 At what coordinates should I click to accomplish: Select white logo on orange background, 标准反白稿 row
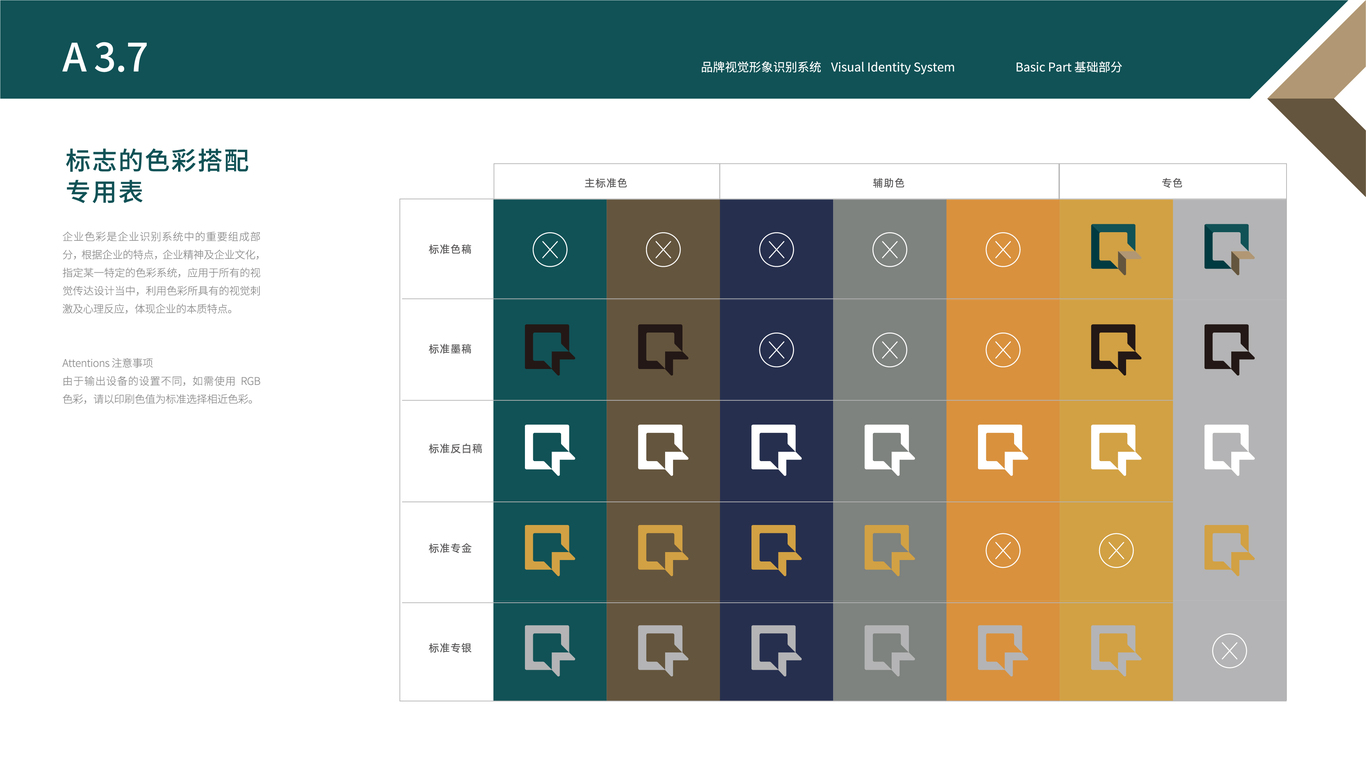click(1003, 449)
